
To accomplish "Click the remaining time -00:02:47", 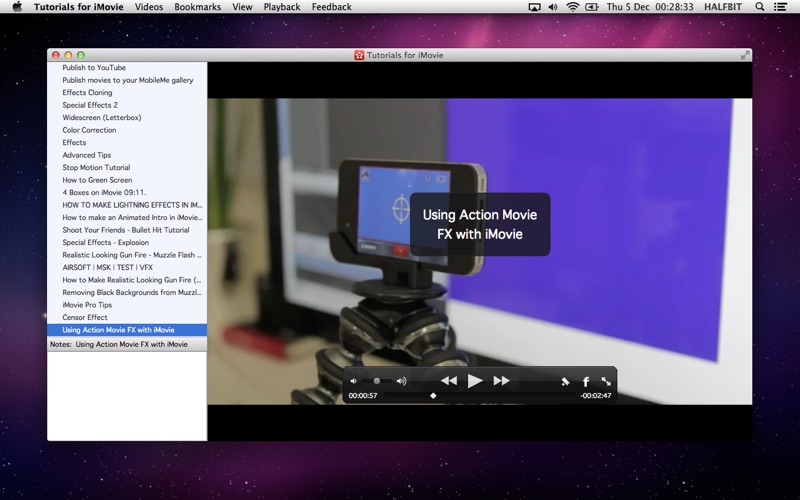I will click(x=595, y=395).
